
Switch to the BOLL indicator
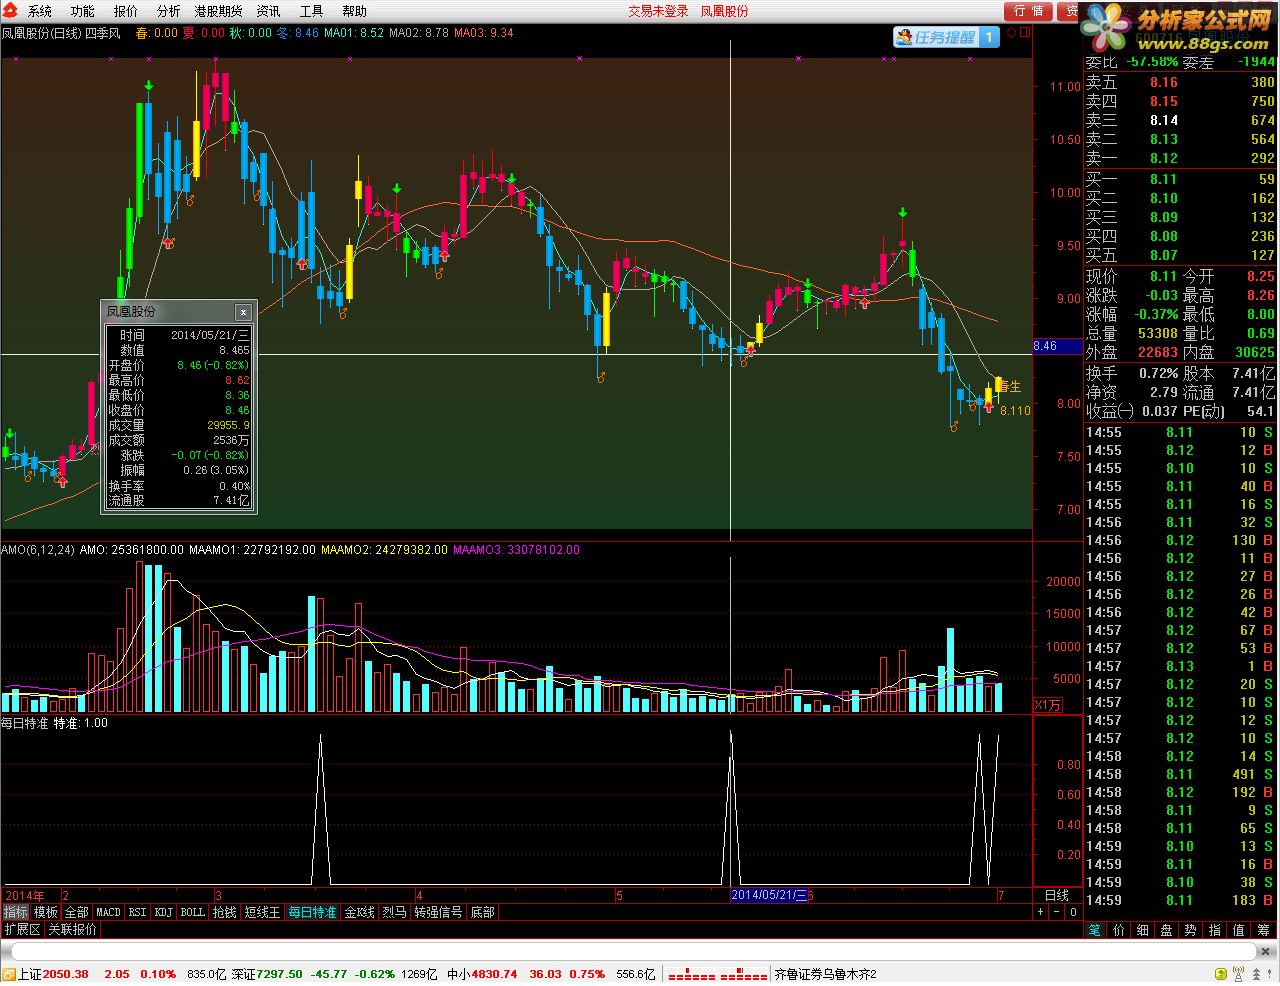point(193,912)
